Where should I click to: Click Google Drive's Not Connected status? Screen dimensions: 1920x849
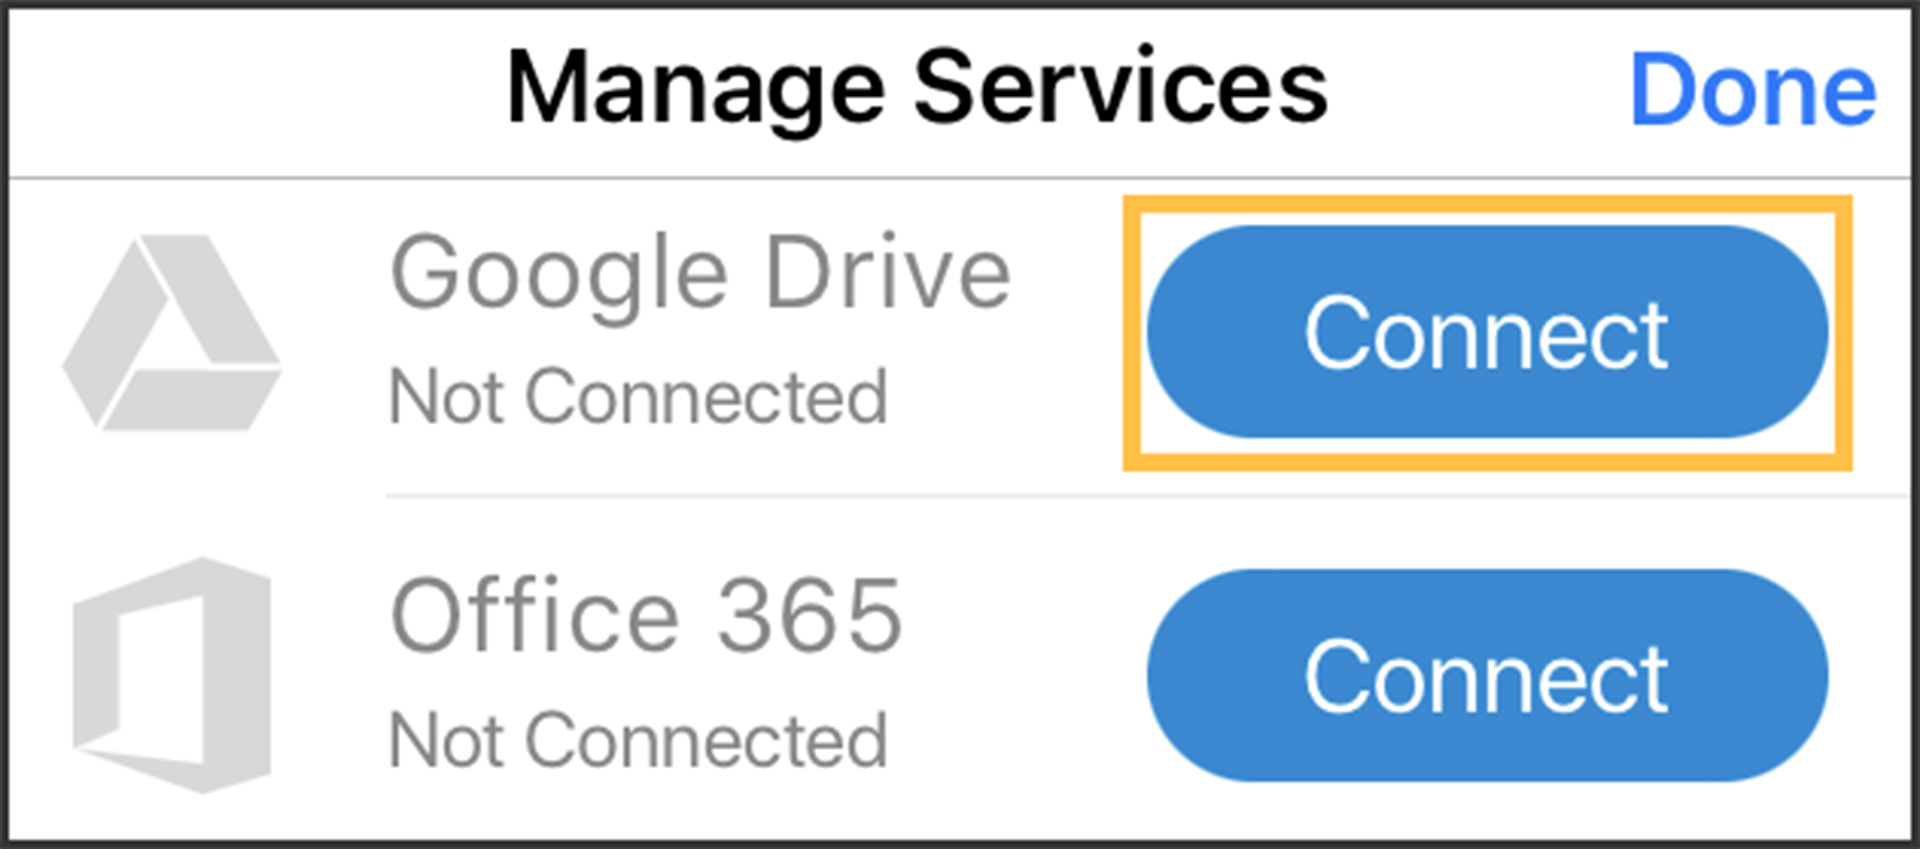pyautogui.click(x=638, y=397)
